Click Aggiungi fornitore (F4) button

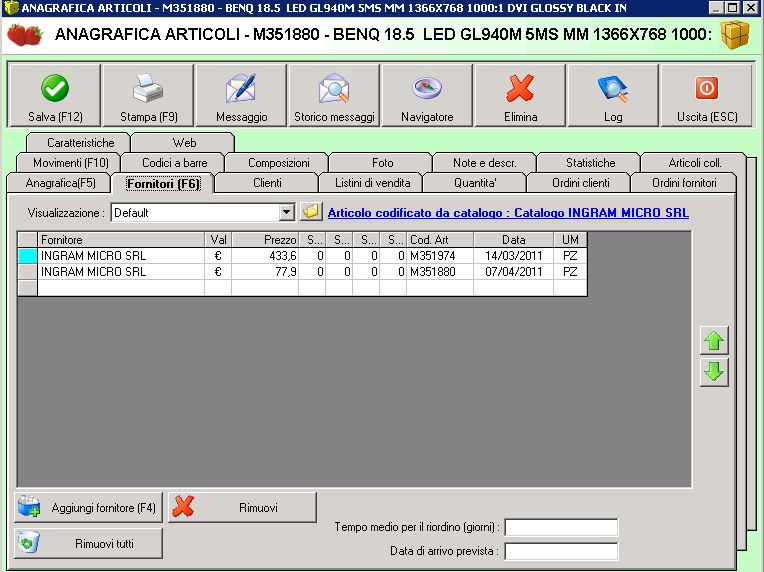(88, 508)
